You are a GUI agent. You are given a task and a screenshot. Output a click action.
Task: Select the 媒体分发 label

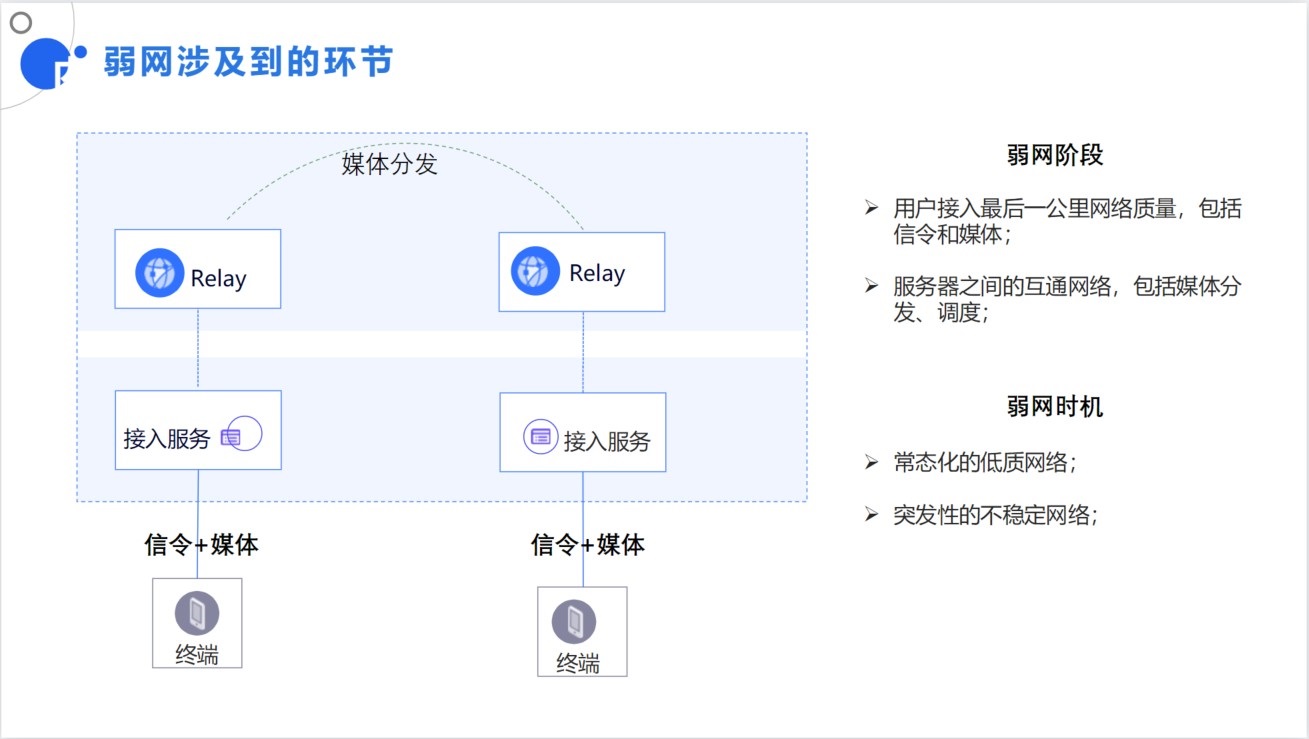click(x=390, y=164)
